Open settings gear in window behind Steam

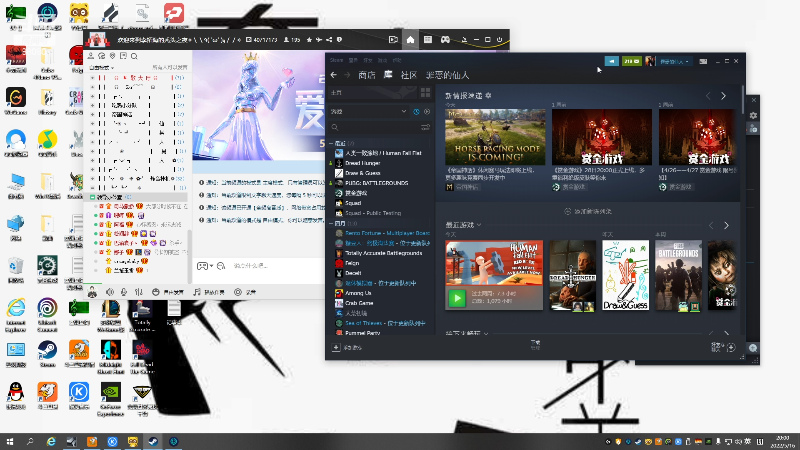tap(753, 116)
